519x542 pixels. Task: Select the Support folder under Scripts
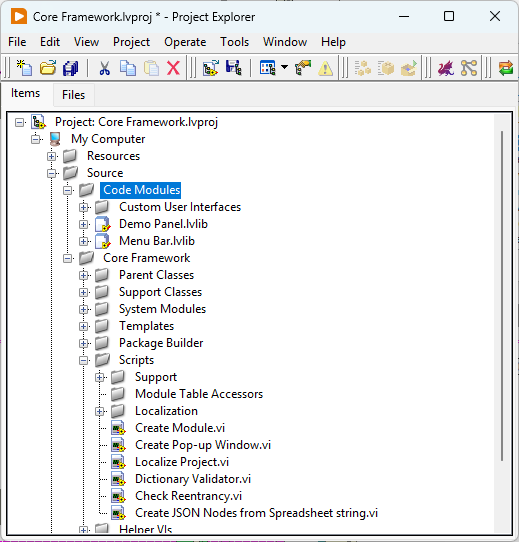[156, 377]
